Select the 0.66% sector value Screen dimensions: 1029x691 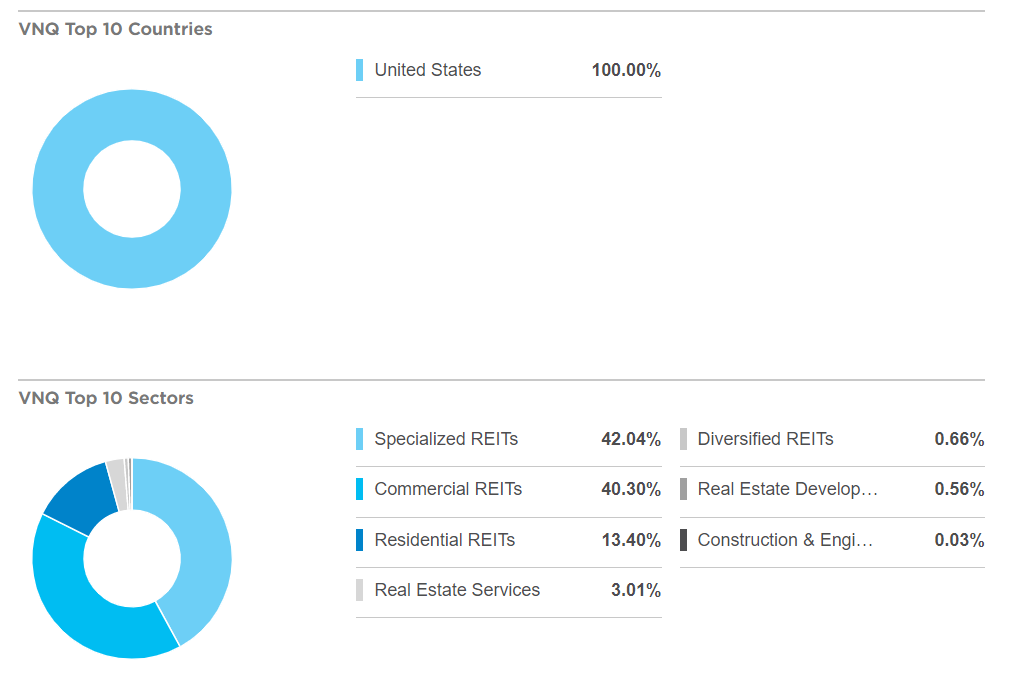pos(959,439)
